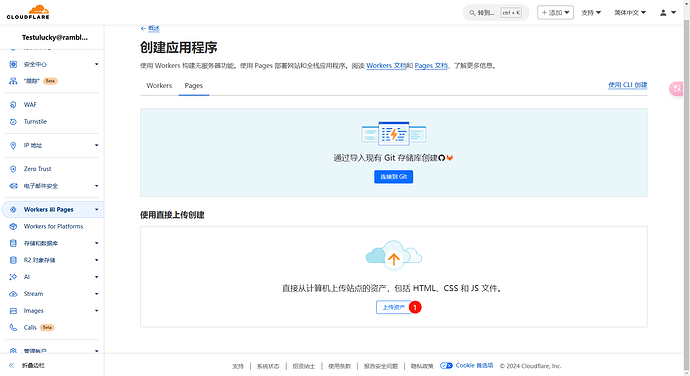Click the R2 对象存储 bucket icon
The height and width of the screenshot is (376, 690).
pos(13,260)
